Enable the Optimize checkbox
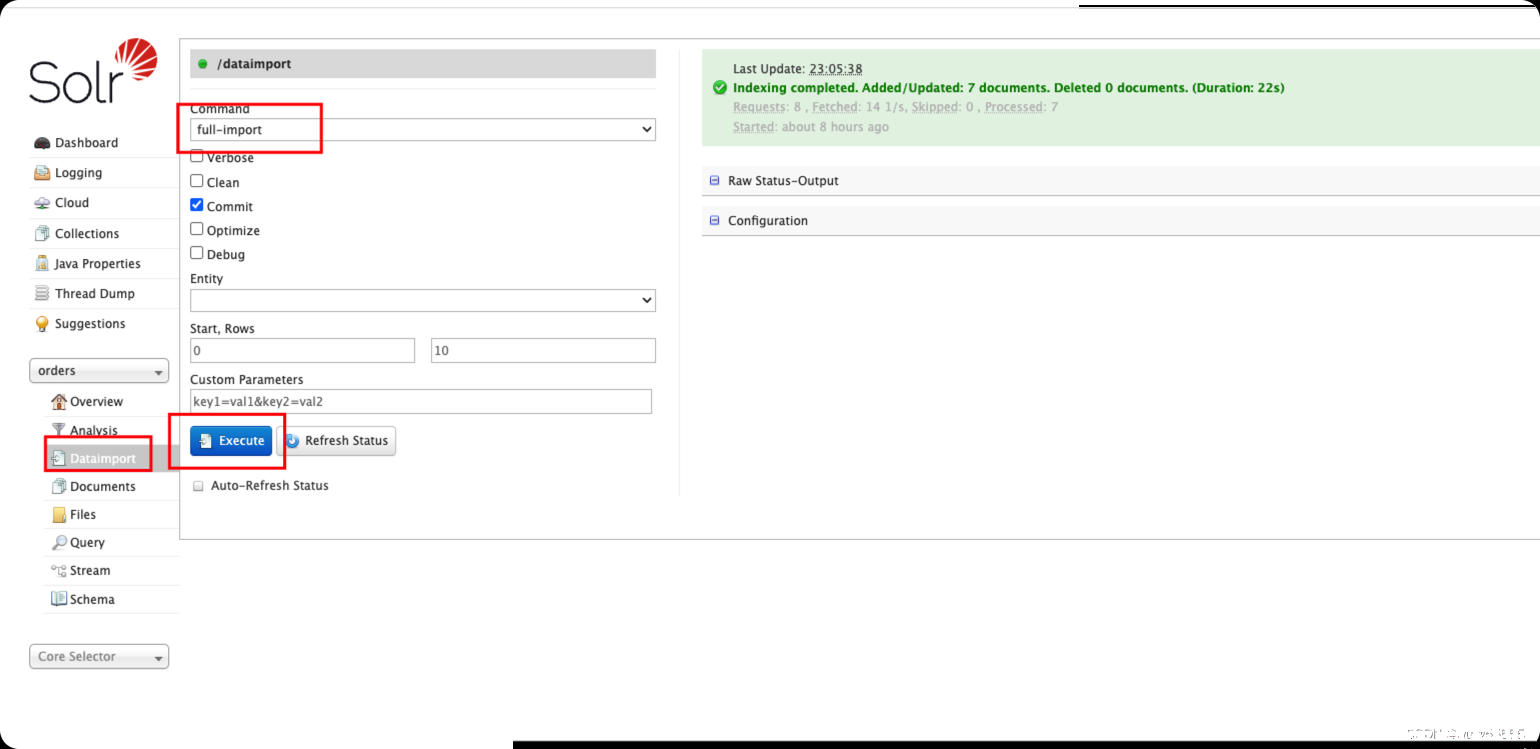Viewport: 1540px width, 749px height. (197, 229)
